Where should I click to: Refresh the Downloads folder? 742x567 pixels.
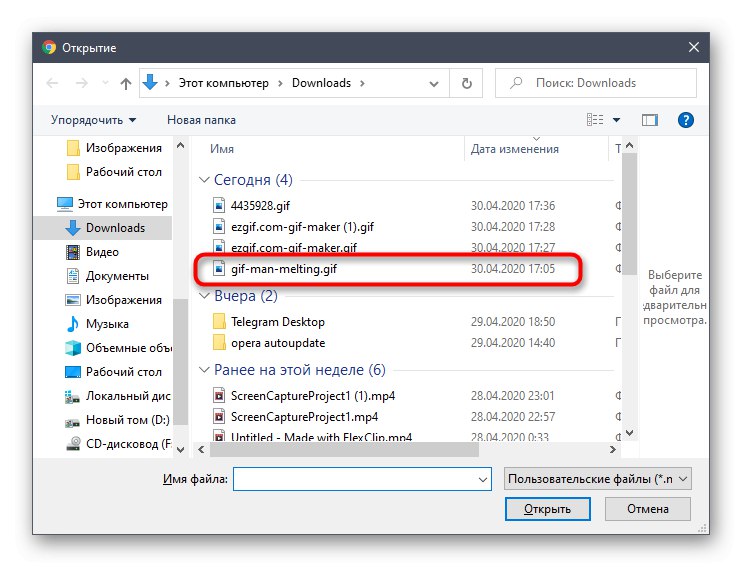pyautogui.click(x=467, y=83)
